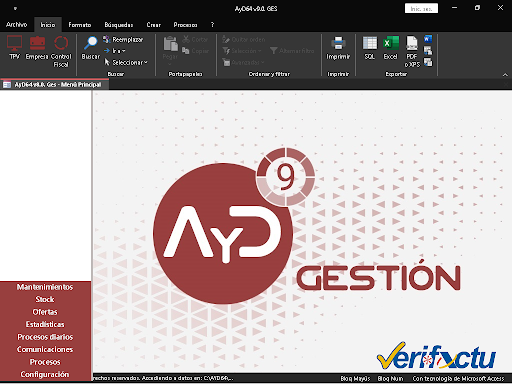Image resolution: width=512 pixels, height=384 pixels.
Task: Open the Seleccionar dropdown
Action: pos(126,62)
